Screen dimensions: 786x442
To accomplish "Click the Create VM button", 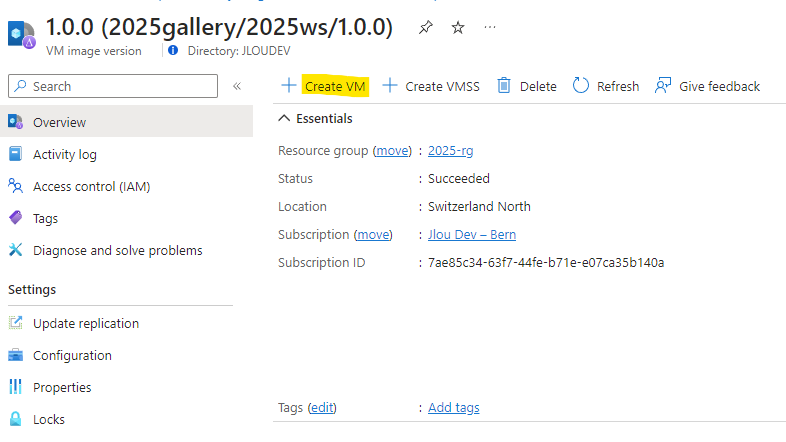I will coord(335,86).
